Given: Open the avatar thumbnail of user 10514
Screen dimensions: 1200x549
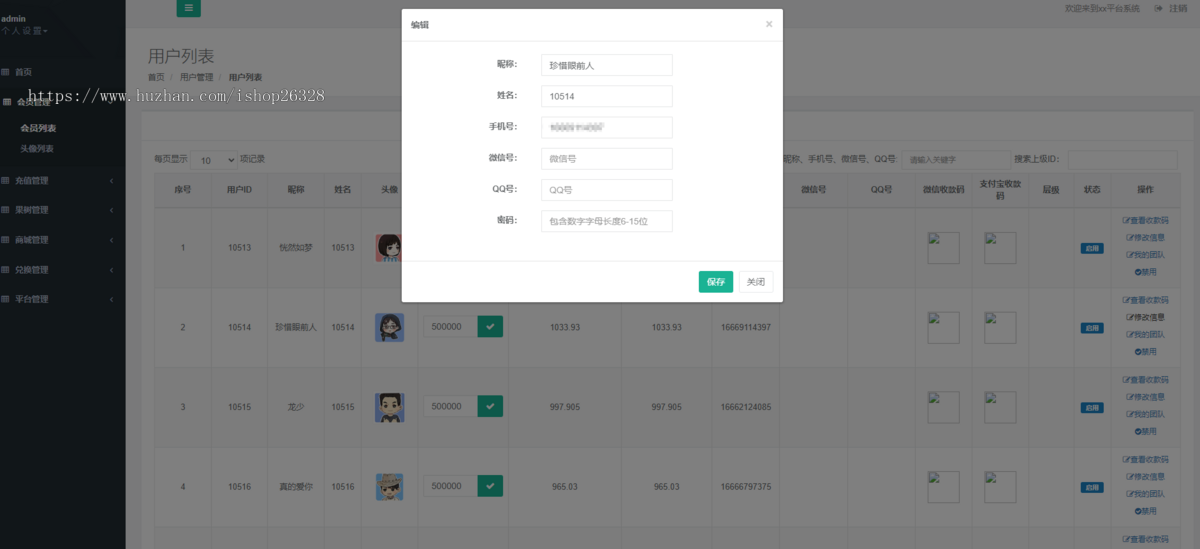Looking at the screenshot, I should pos(389,327).
